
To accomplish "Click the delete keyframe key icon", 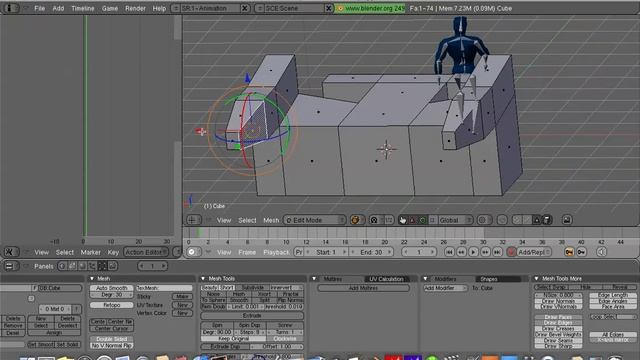I will coord(581,252).
